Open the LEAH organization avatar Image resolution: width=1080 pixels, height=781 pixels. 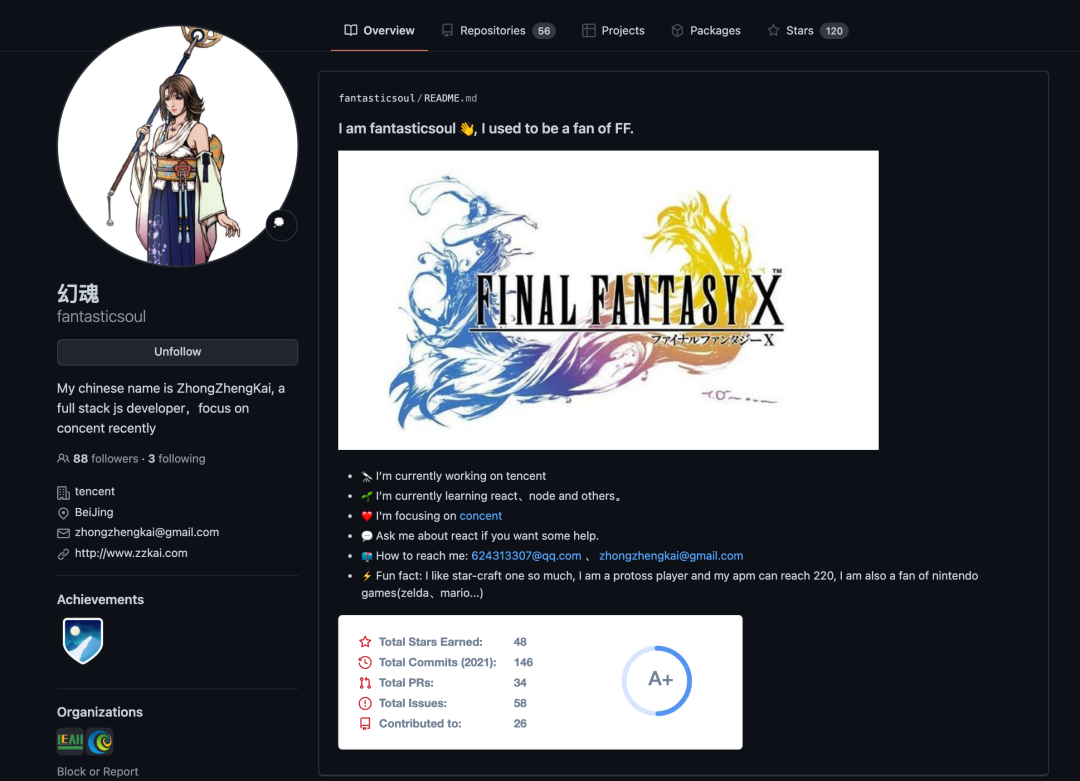[70, 741]
